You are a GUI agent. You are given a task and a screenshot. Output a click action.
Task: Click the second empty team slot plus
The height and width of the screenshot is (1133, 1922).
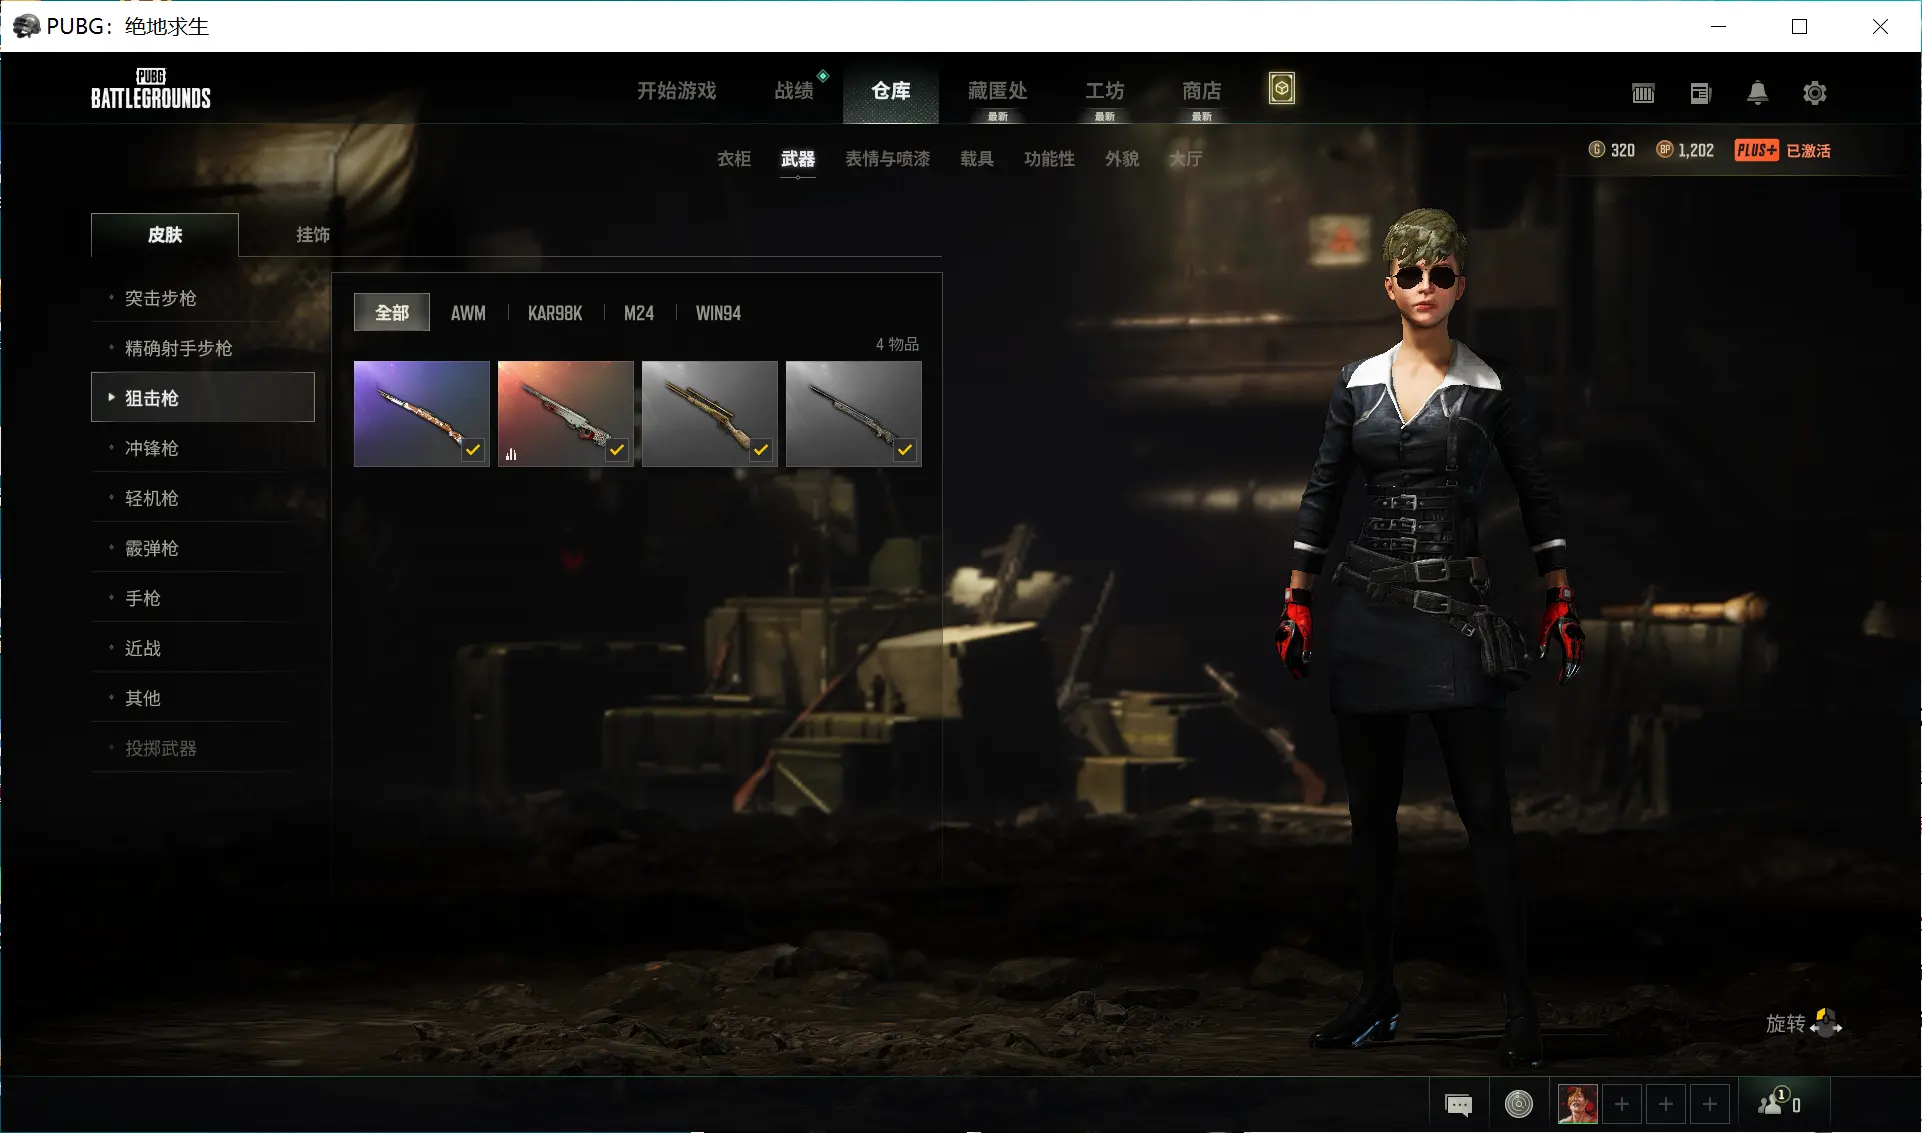tap(1666, 1104)
